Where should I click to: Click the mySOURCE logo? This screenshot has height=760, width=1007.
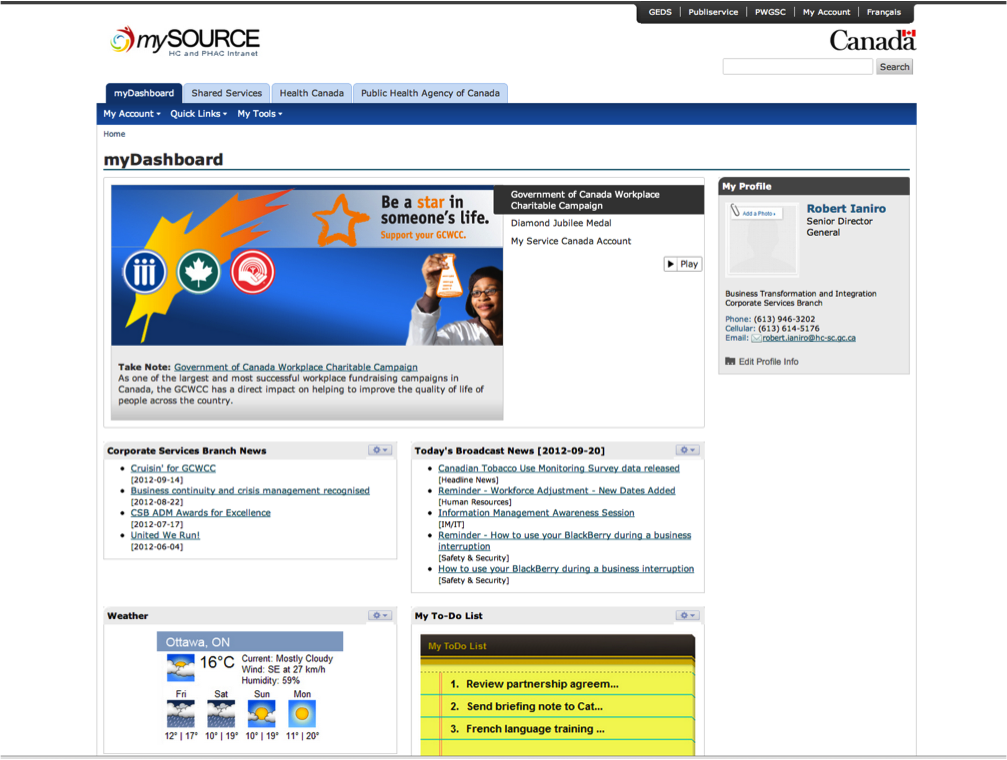(x=185, y=42)
